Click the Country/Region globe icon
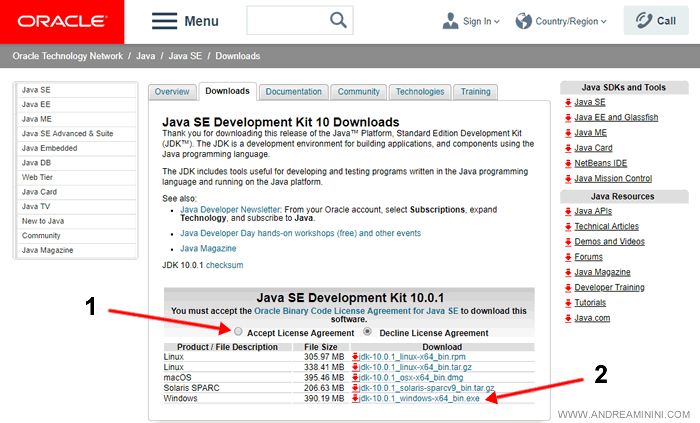This screenshot has width=700, height=423. coord(524,21)
